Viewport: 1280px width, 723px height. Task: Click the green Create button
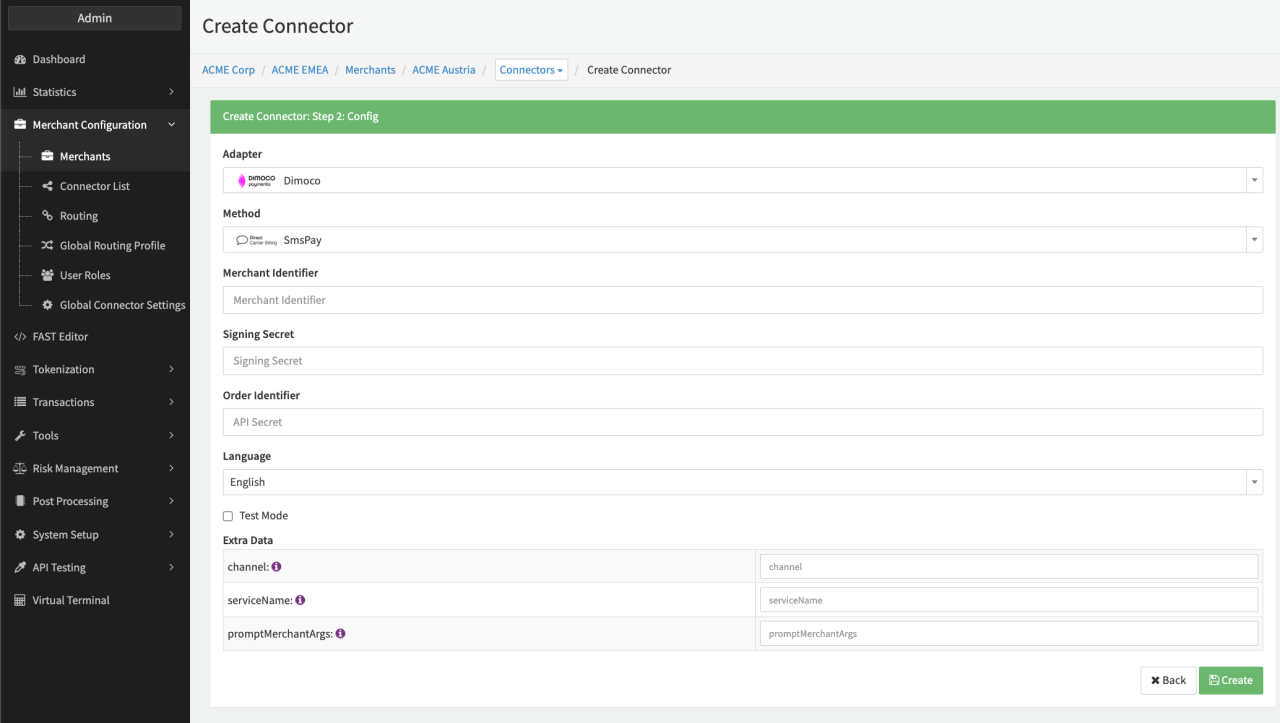[1230, 680]
